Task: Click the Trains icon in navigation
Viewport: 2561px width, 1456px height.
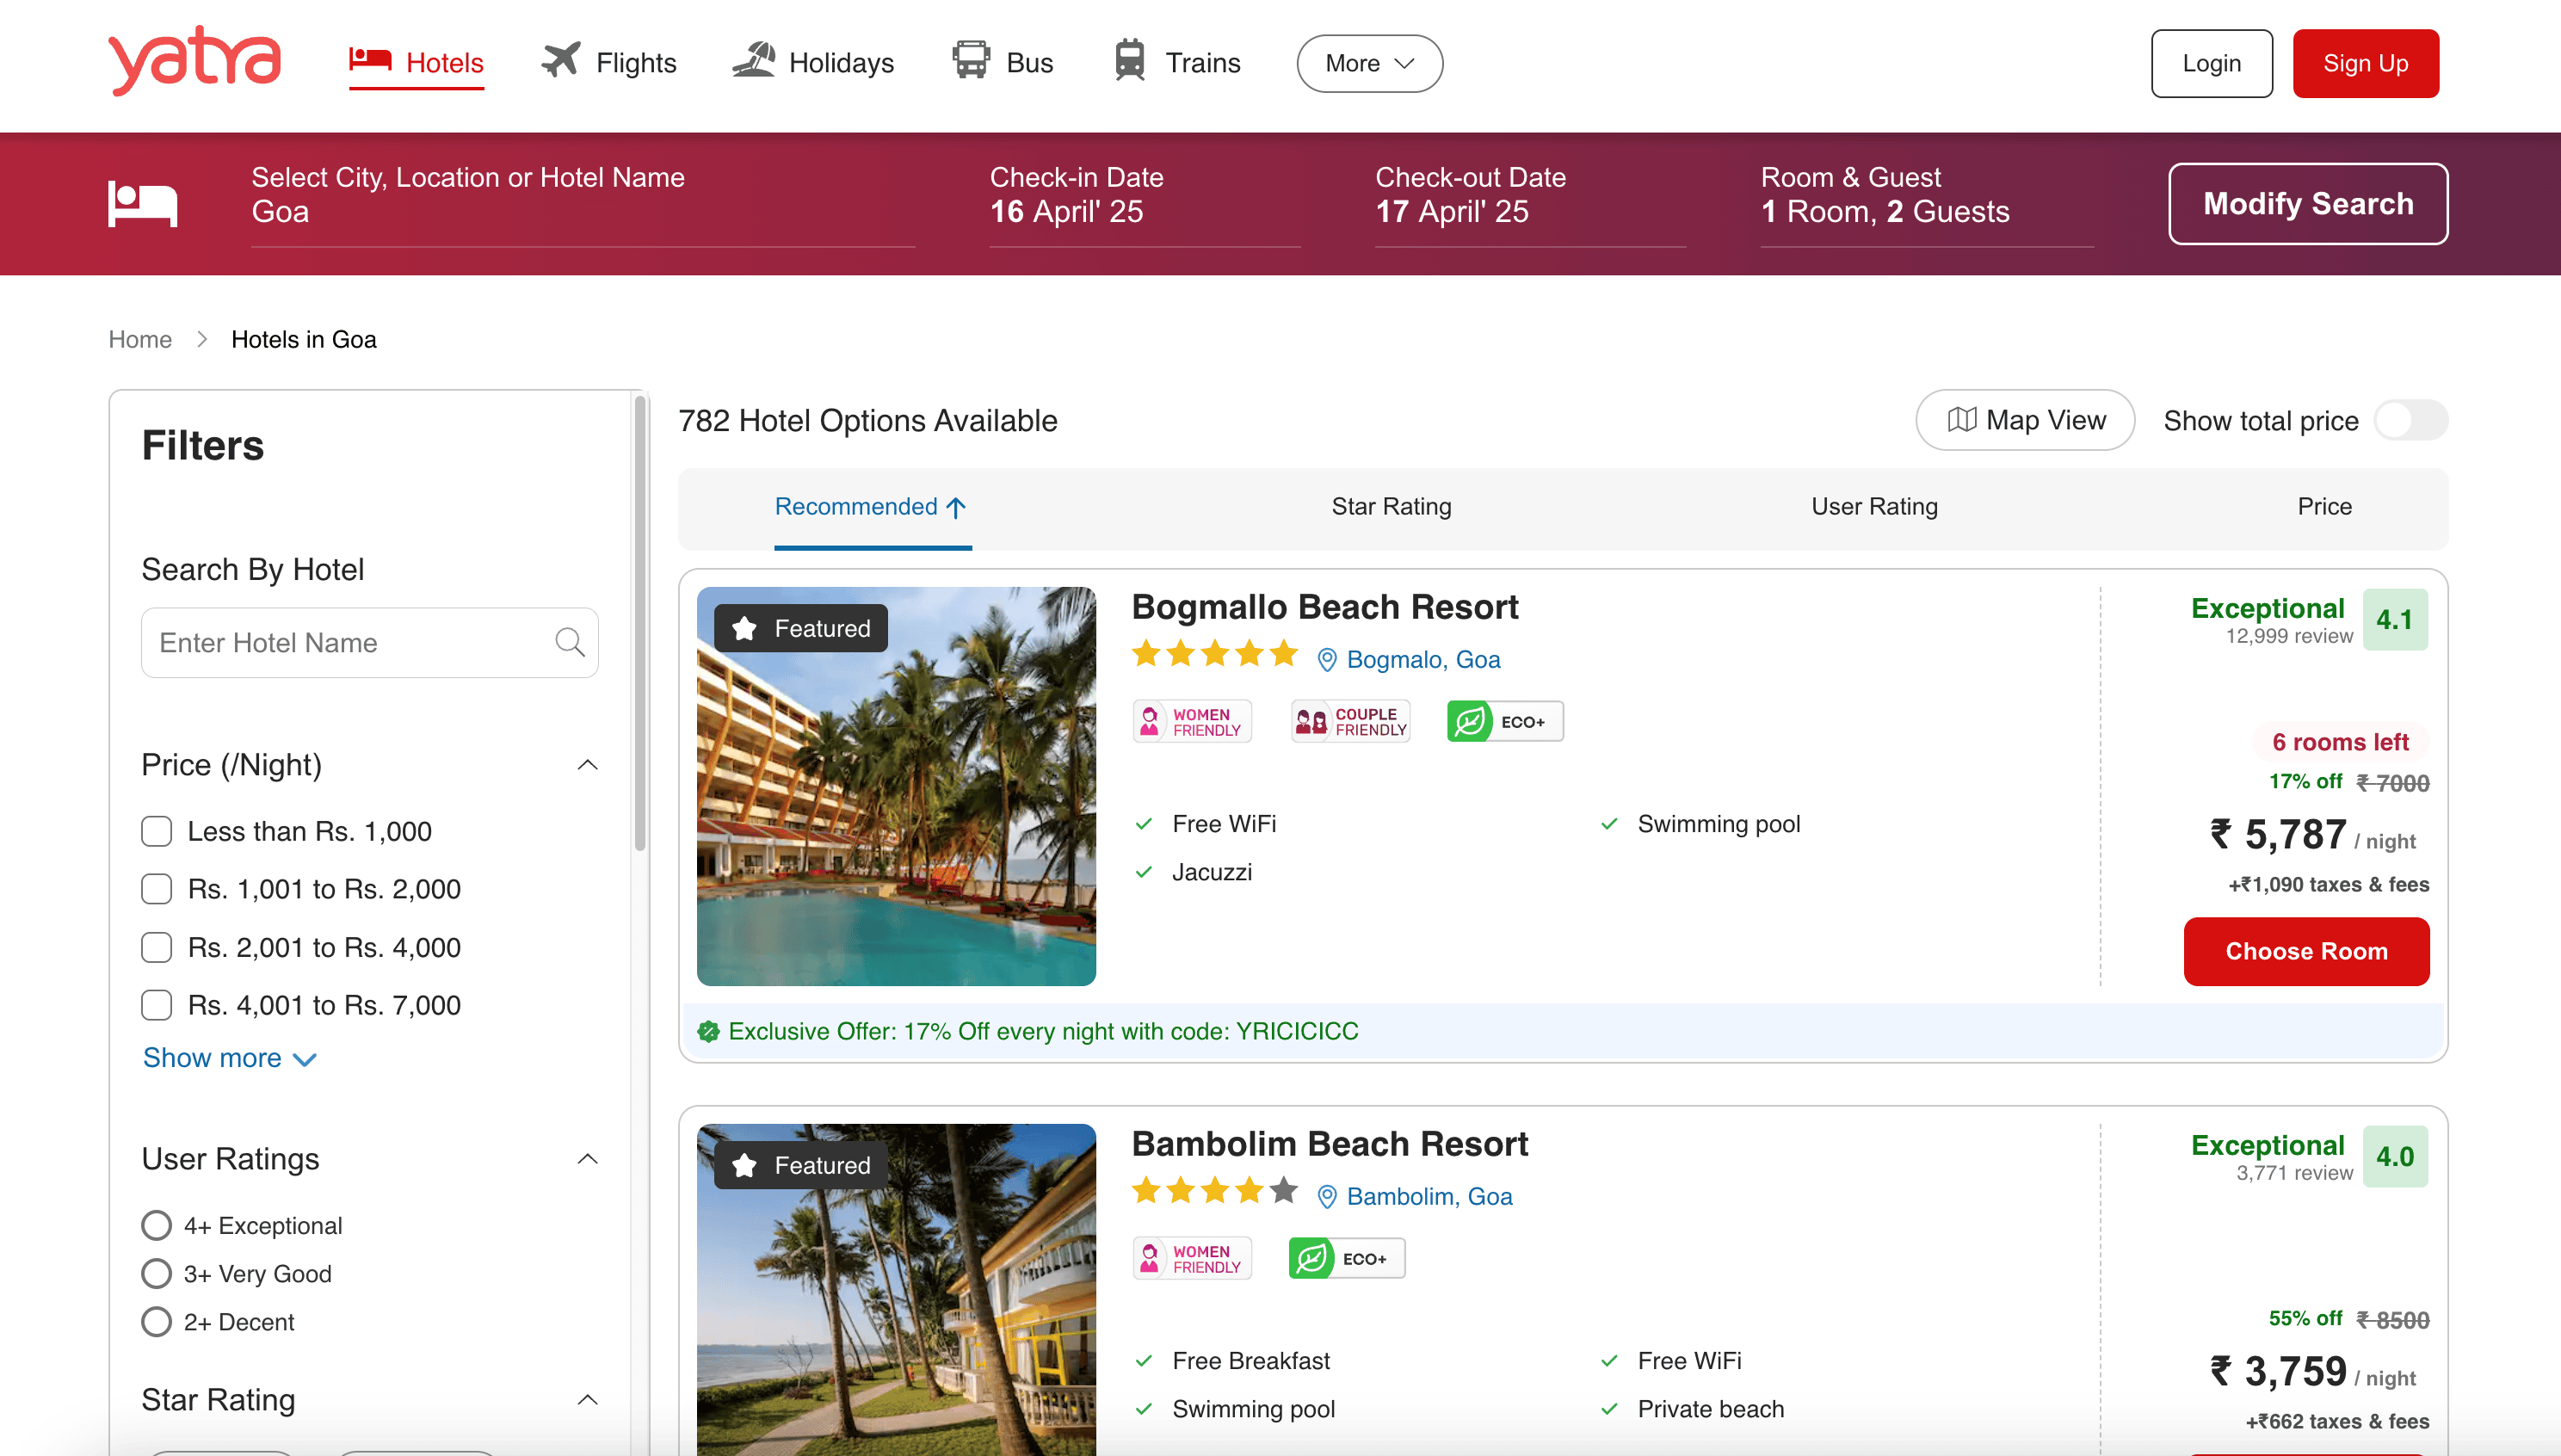Action: [1130, 61]
